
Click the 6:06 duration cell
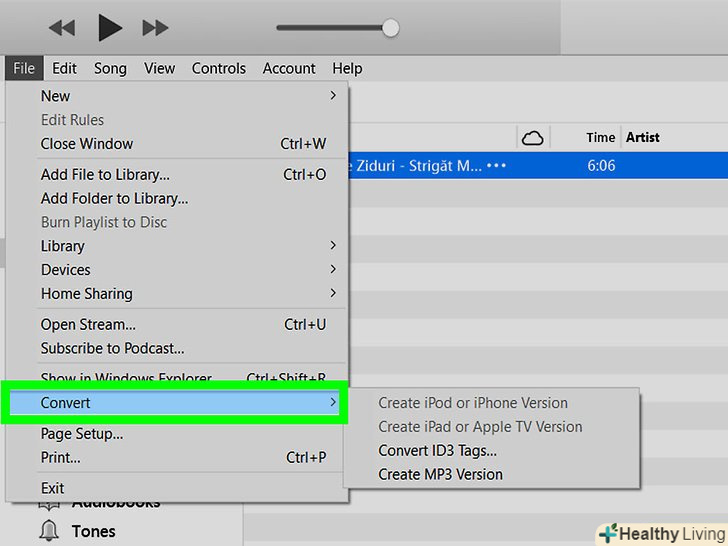601,165
